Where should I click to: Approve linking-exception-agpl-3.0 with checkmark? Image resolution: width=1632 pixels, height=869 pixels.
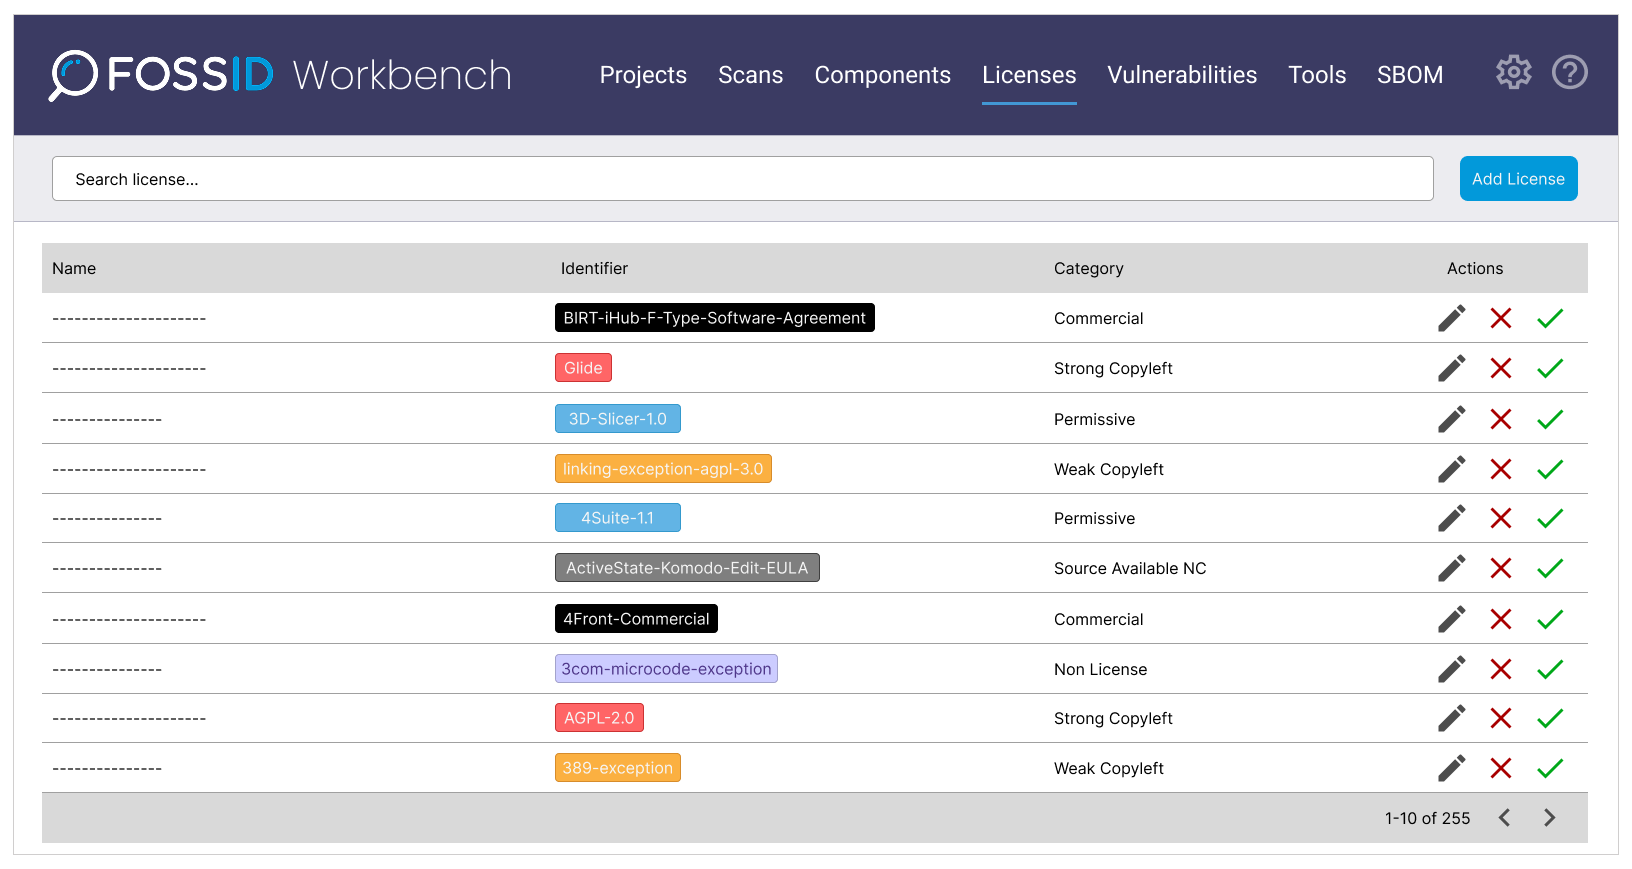tap(1550, 469)
